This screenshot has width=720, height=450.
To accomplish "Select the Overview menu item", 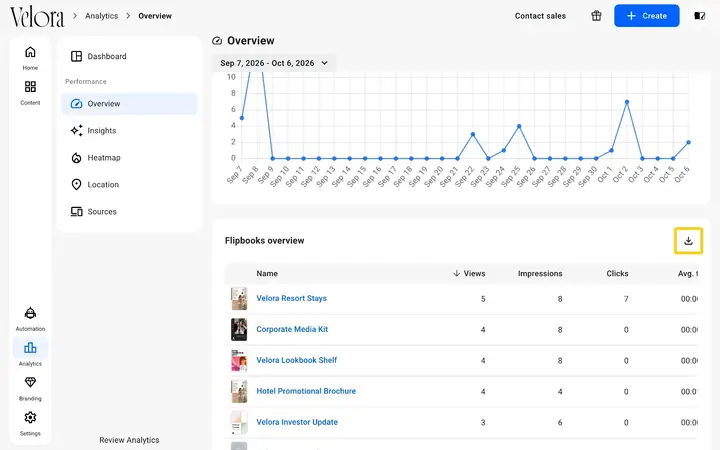I will point(129,103).
